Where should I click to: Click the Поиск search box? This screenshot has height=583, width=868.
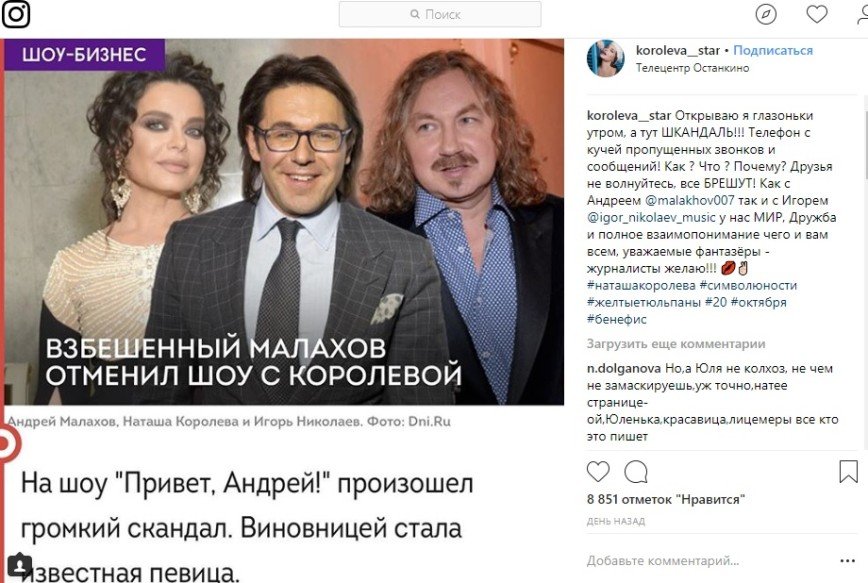(x=440, y=14)
